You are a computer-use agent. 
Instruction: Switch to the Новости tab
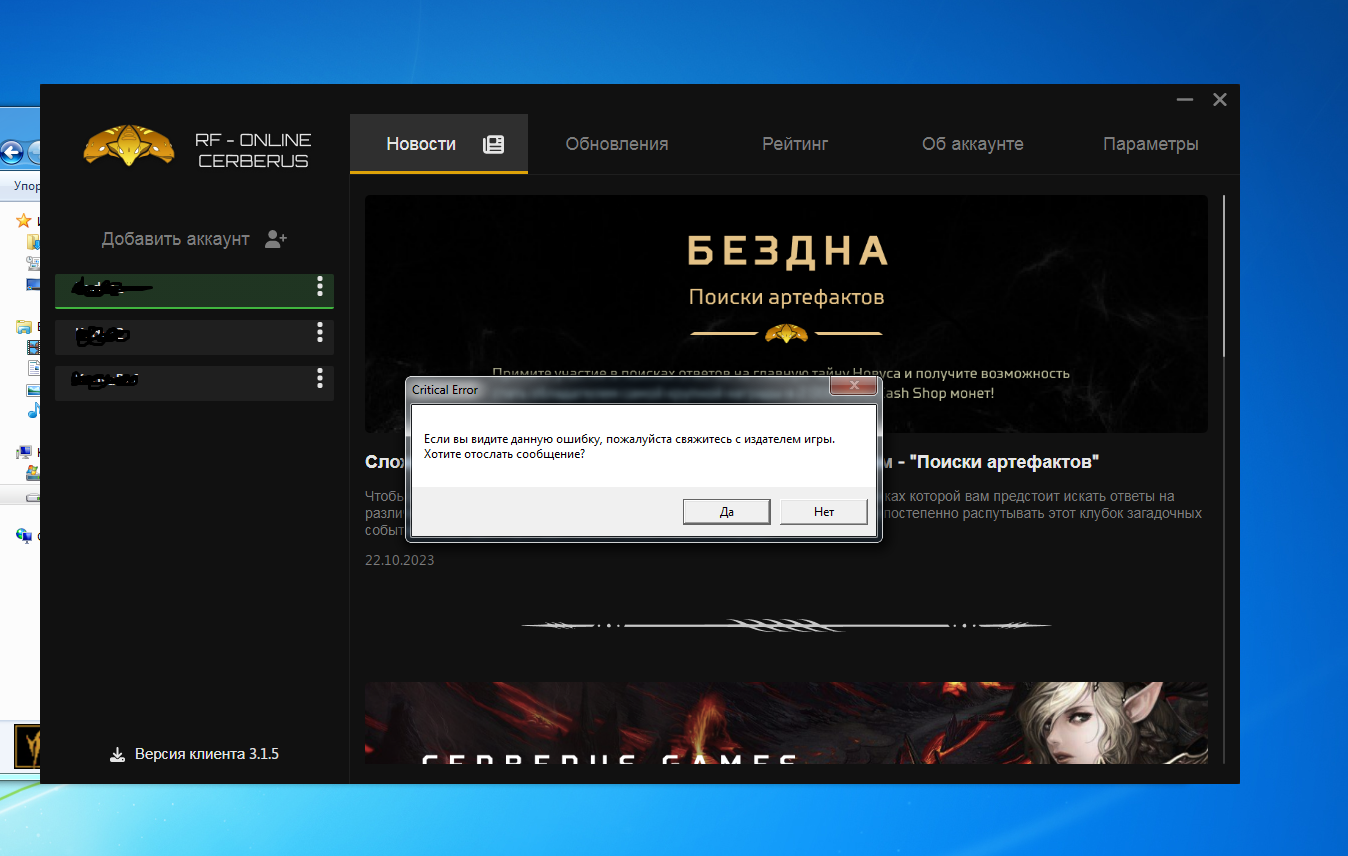click(x=439, y=144)
